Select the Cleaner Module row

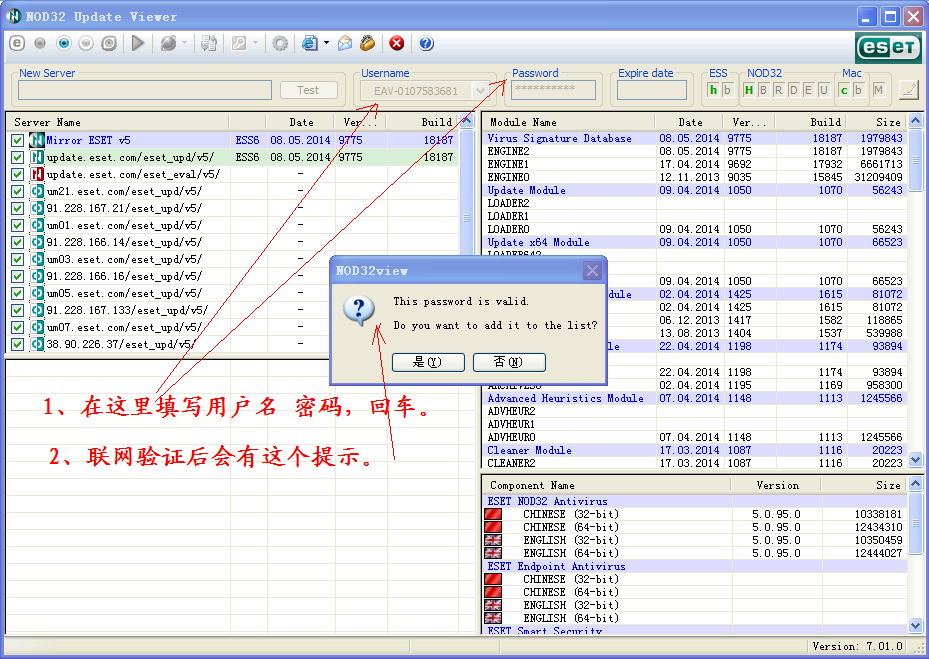[x=694, y=450]
